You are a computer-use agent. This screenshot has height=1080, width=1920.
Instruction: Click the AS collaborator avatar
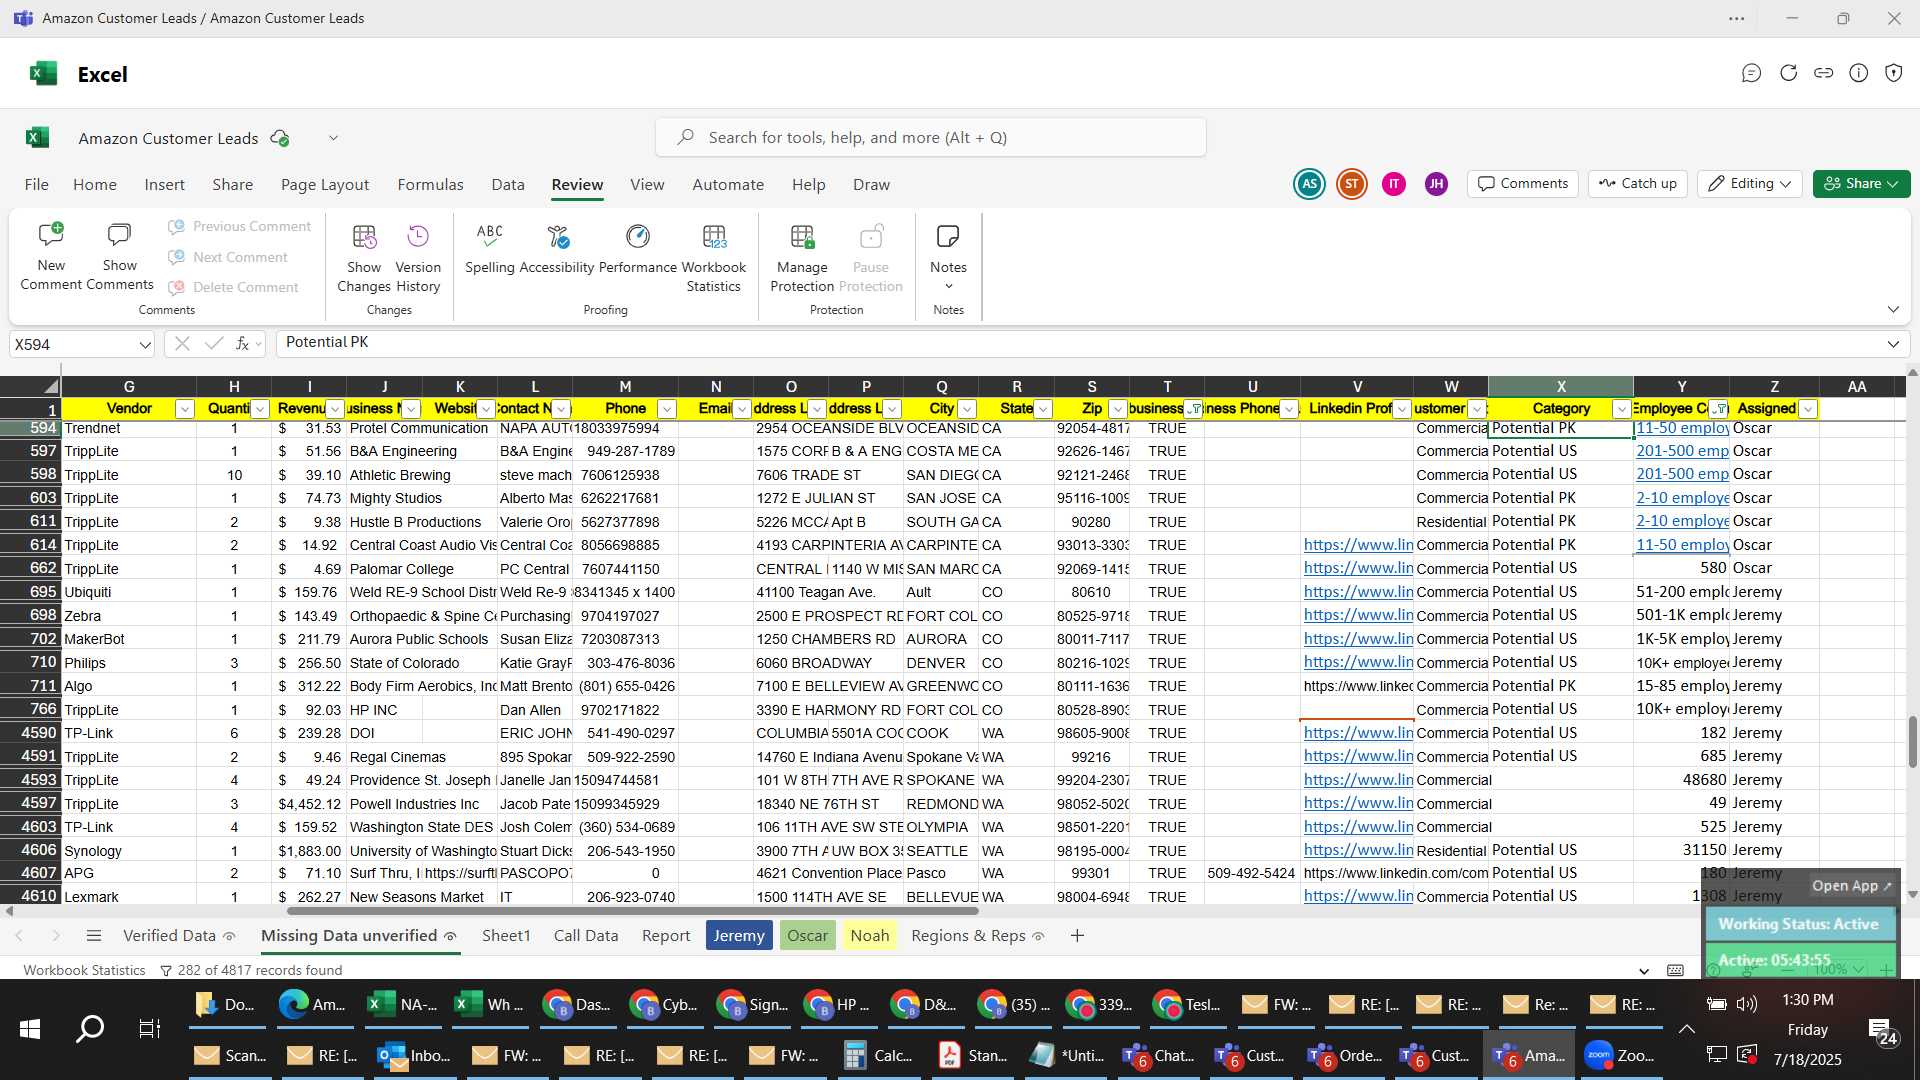(1309, 184)
